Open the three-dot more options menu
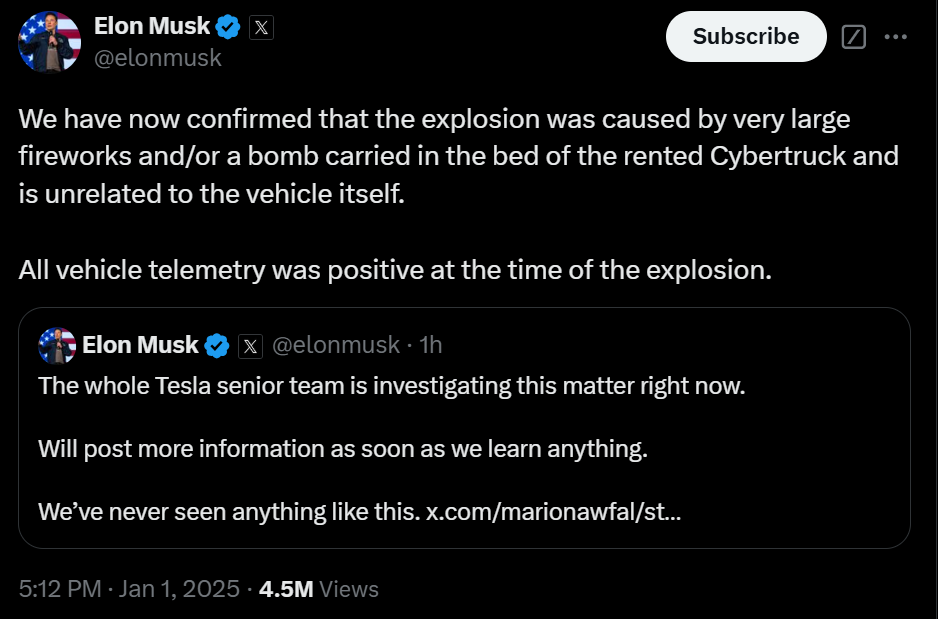Viewport: 938px width, 619px height. coord(896,37)
